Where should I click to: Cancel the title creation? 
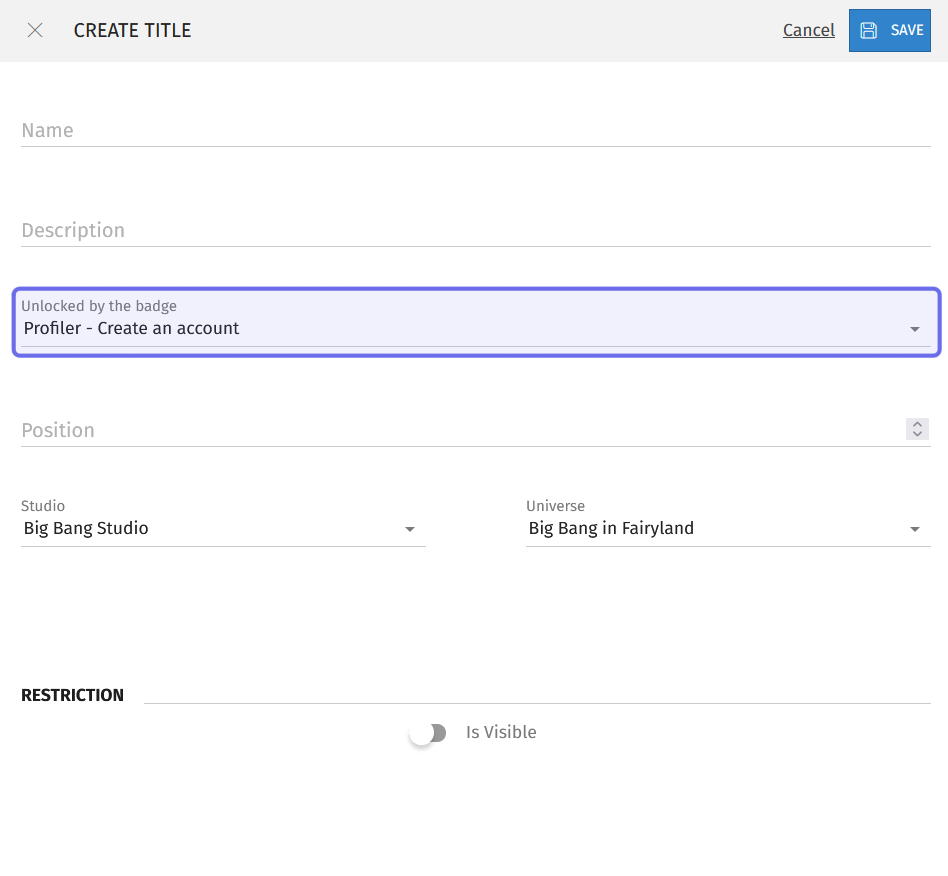[x=808, y=30]
